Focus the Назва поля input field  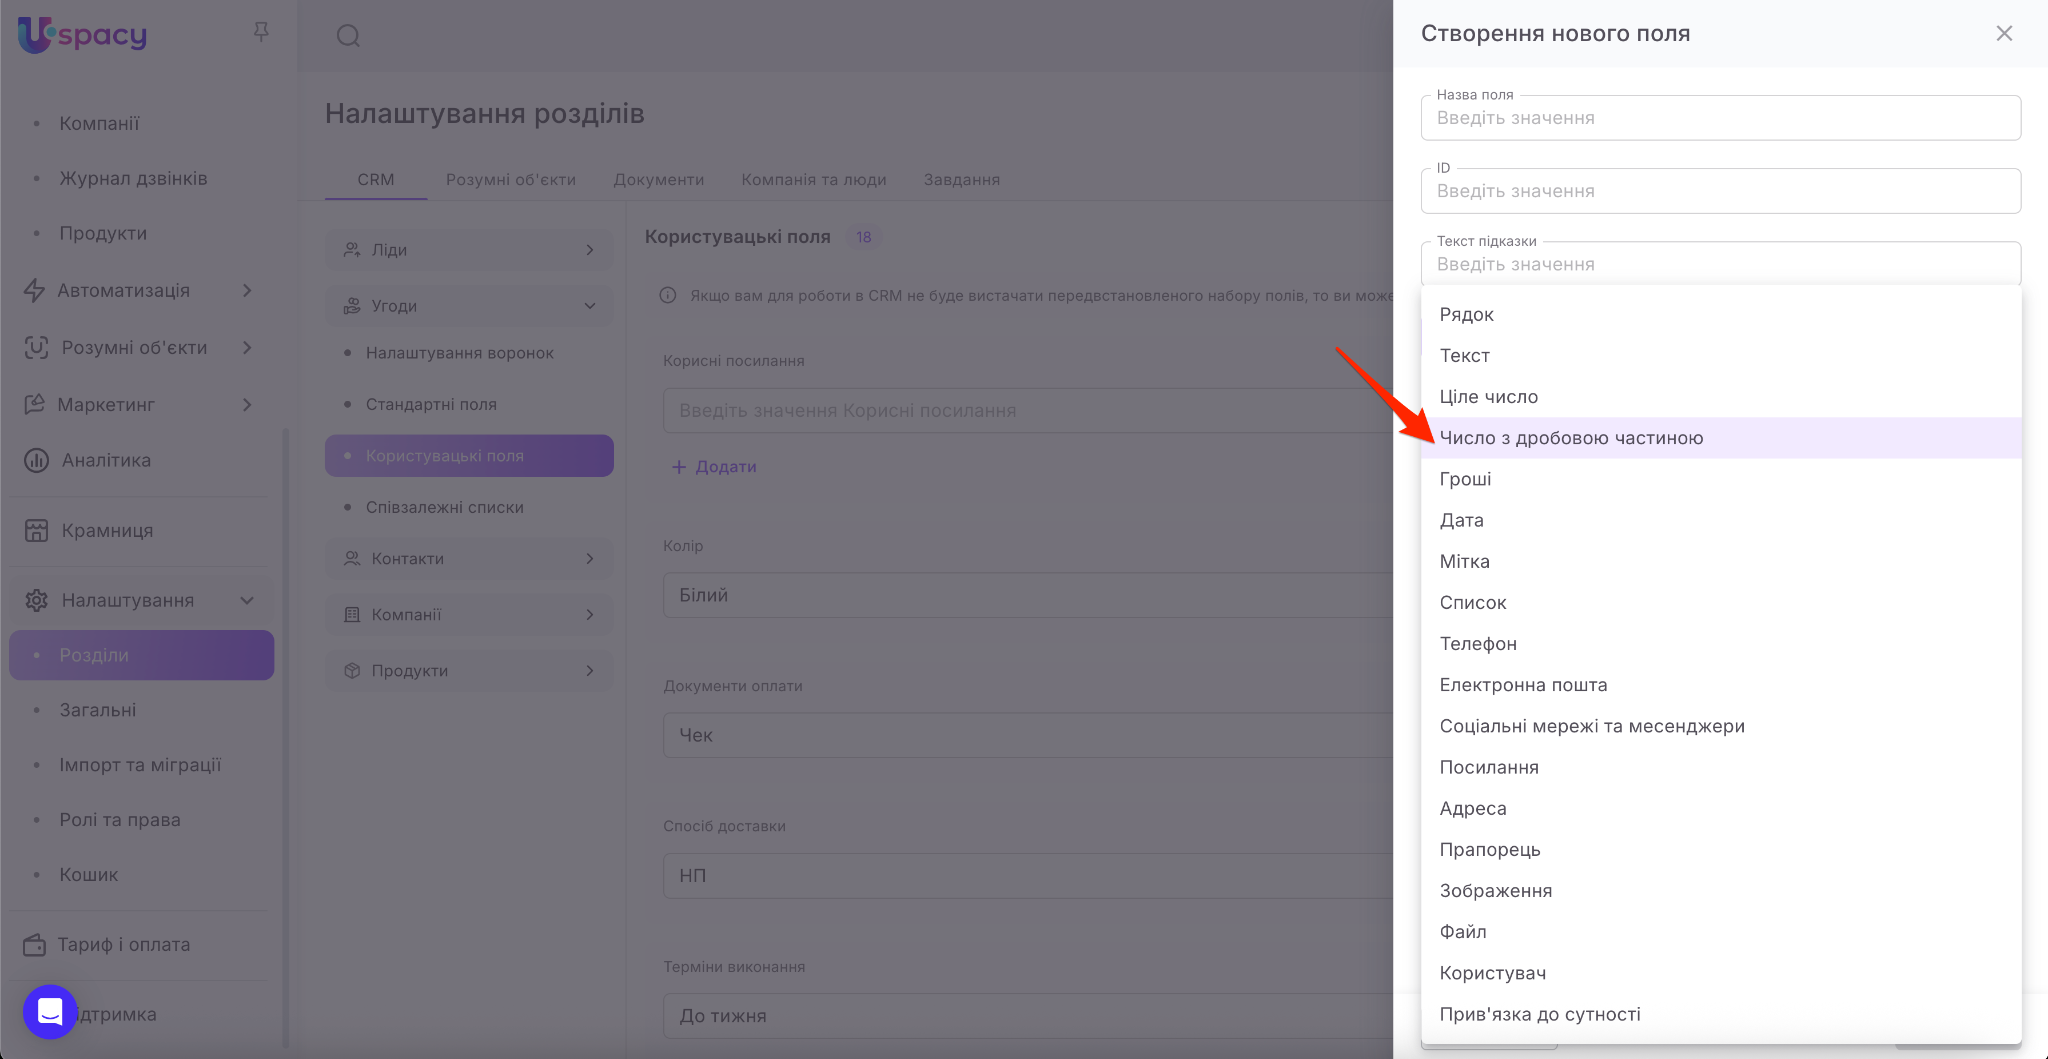point(1720,118)
